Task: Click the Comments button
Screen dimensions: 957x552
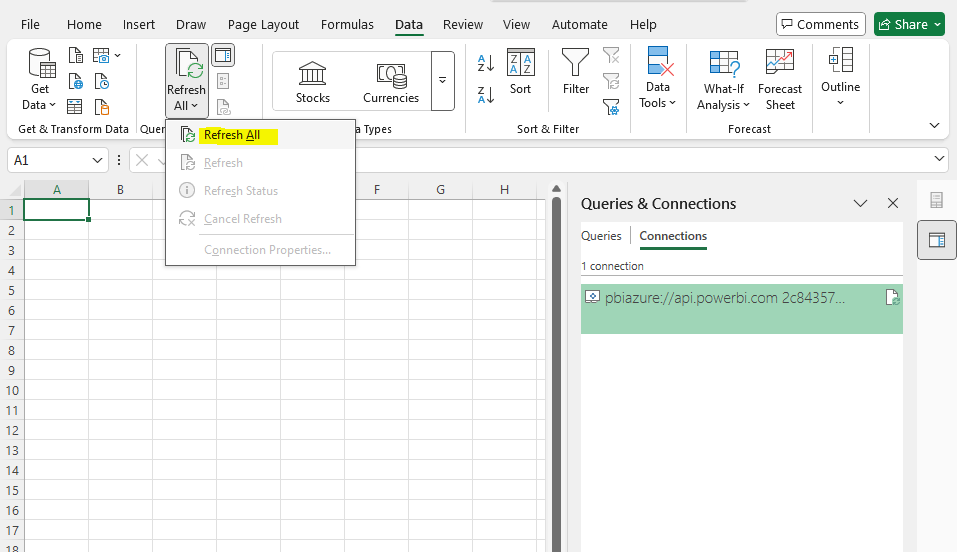Action: pyautogui.click(x=820, y=24)
